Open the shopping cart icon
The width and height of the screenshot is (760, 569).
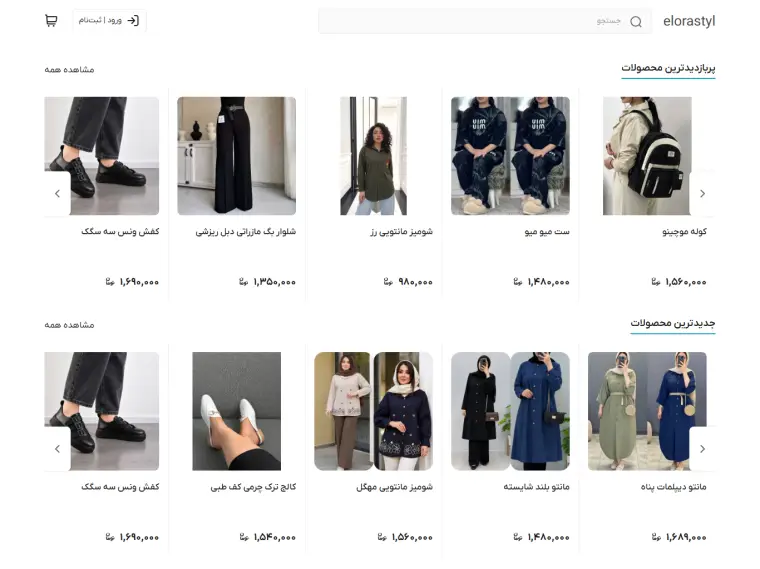[x=51, y=20]
